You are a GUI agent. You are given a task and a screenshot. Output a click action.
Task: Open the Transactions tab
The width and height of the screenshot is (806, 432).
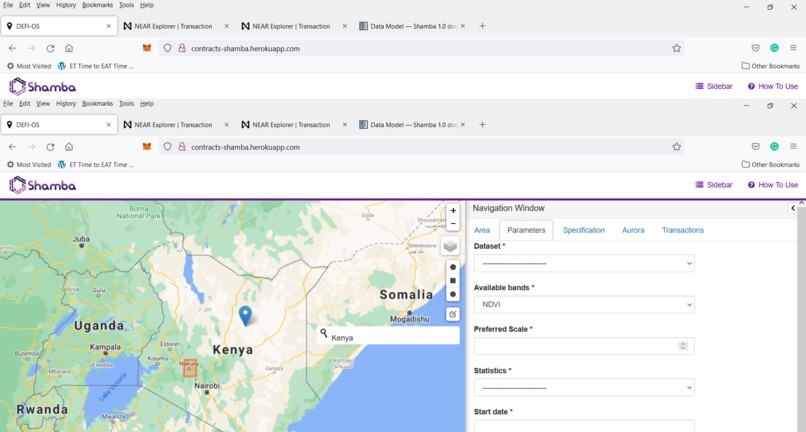(x=683, y=230)
